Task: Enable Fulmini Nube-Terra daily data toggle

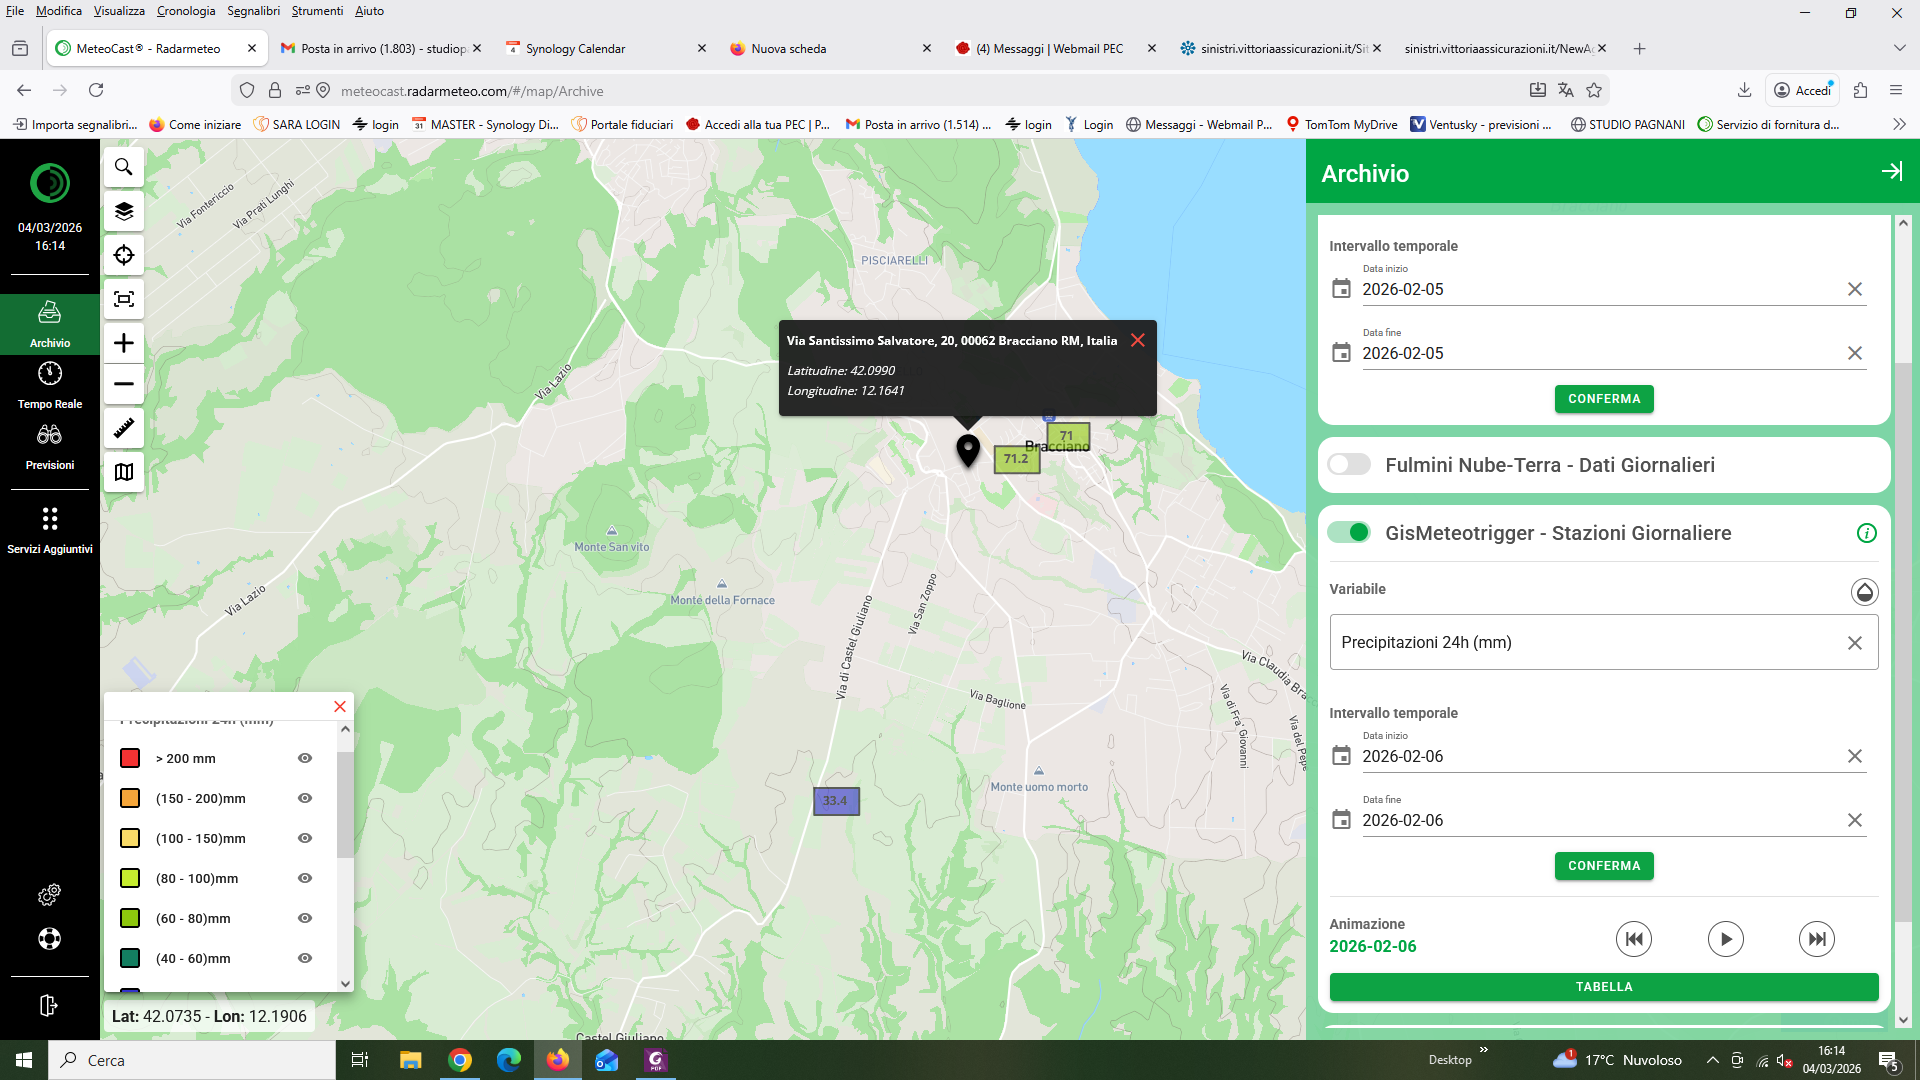Action: (x=1349, y=465)
